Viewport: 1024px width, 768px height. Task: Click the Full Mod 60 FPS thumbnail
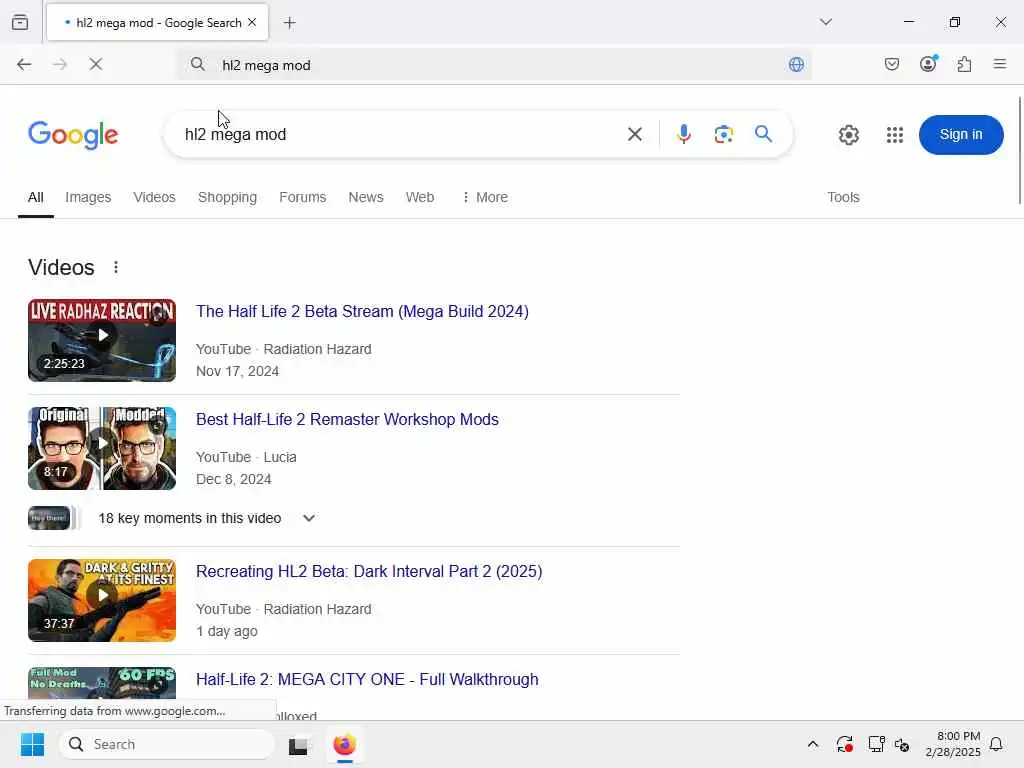tap(102, 683)
